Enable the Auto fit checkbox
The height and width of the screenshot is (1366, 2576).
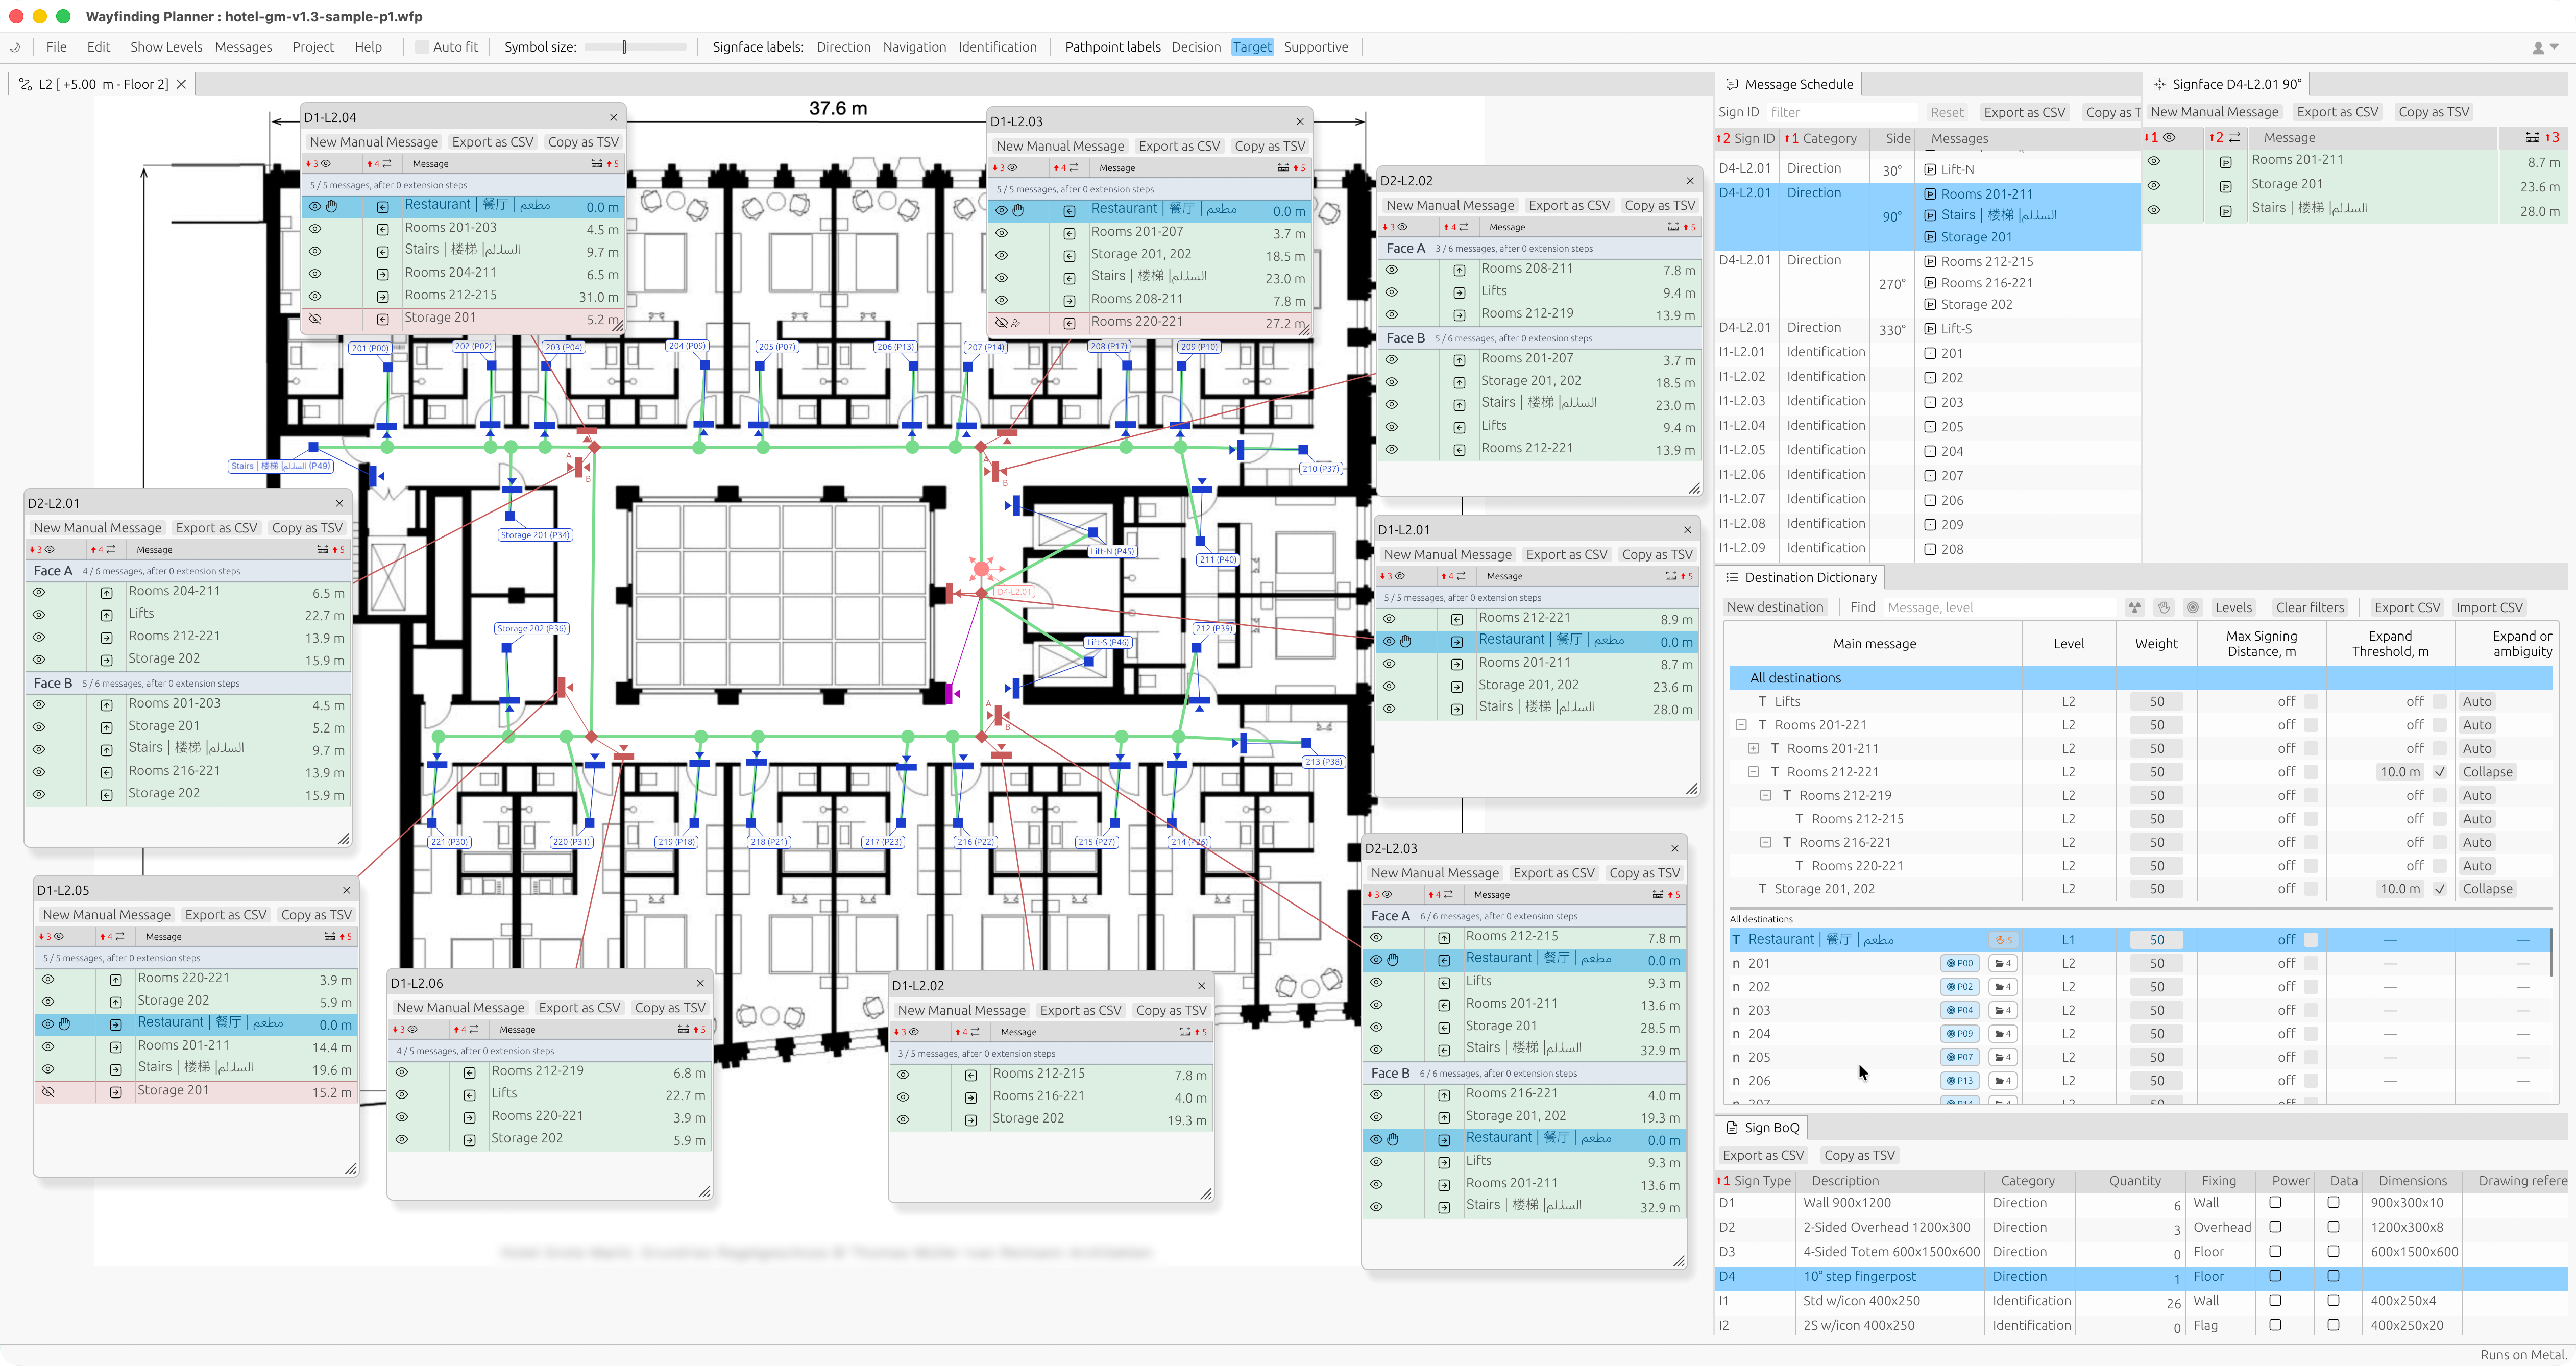tap(422, 47)
